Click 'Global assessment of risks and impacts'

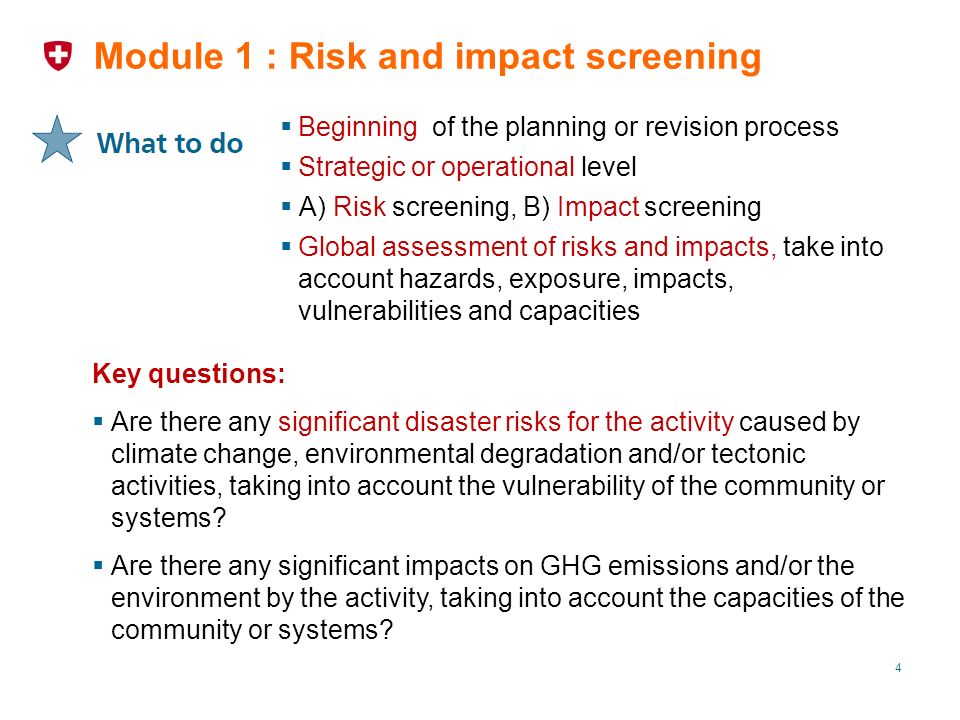537,247
